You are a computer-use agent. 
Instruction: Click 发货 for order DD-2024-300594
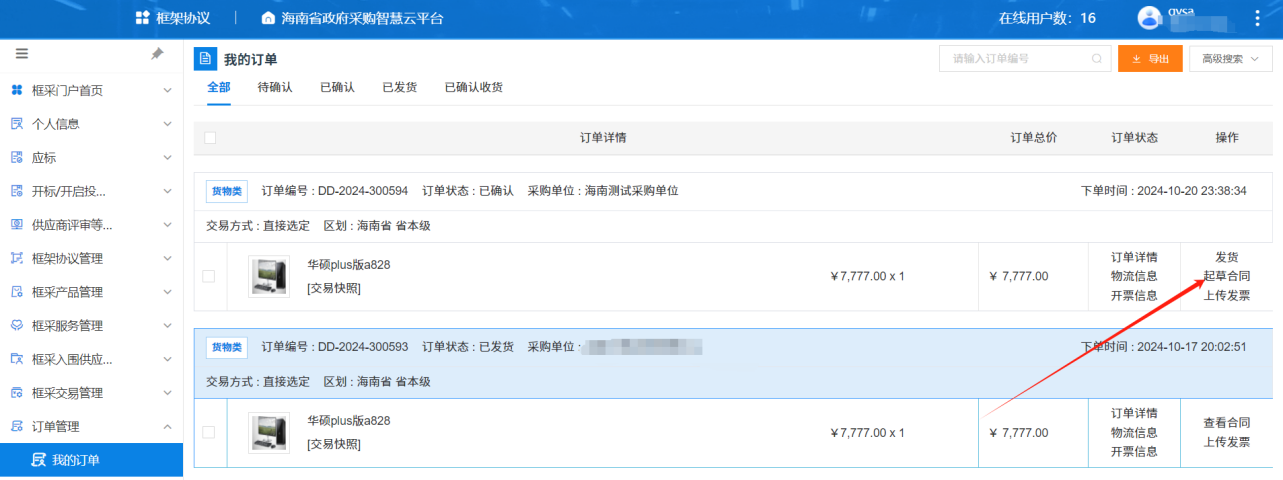pyautogui.click(x=1227, y=257)
